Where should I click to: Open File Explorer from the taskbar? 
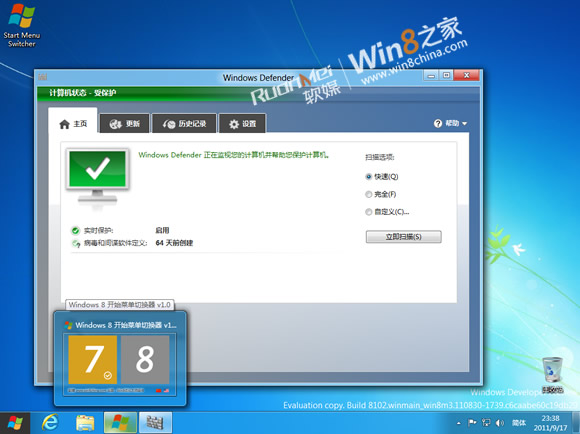coord(85,423)
